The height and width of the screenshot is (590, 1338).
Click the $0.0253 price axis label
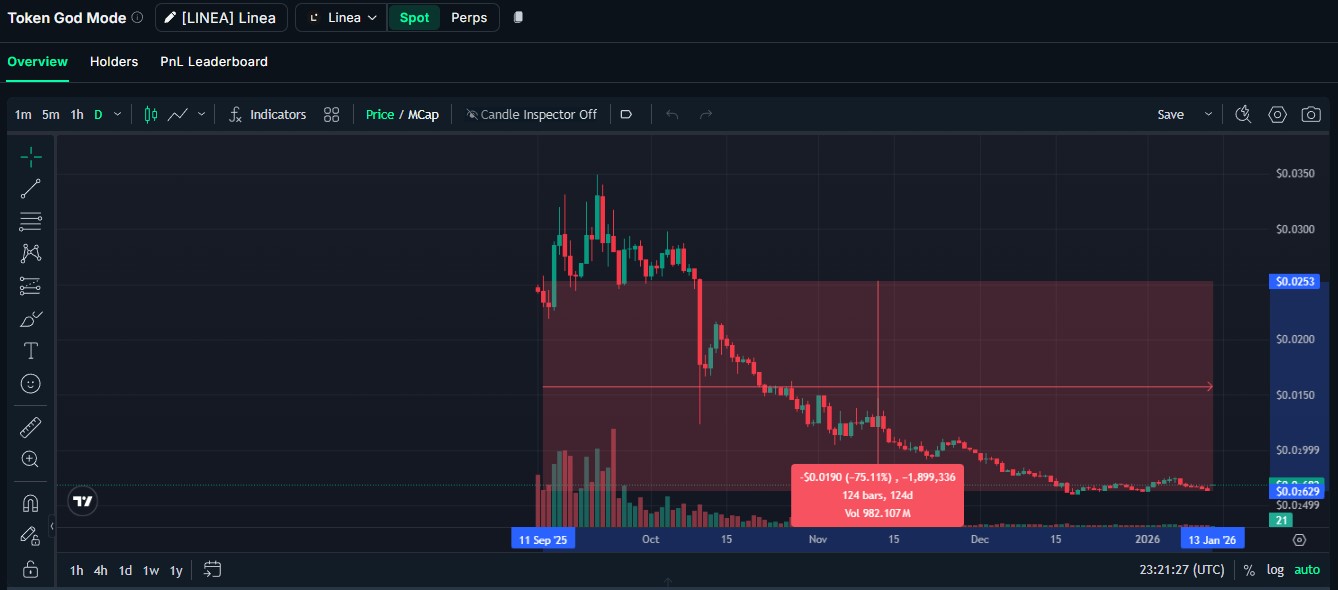pos(1294,282)
